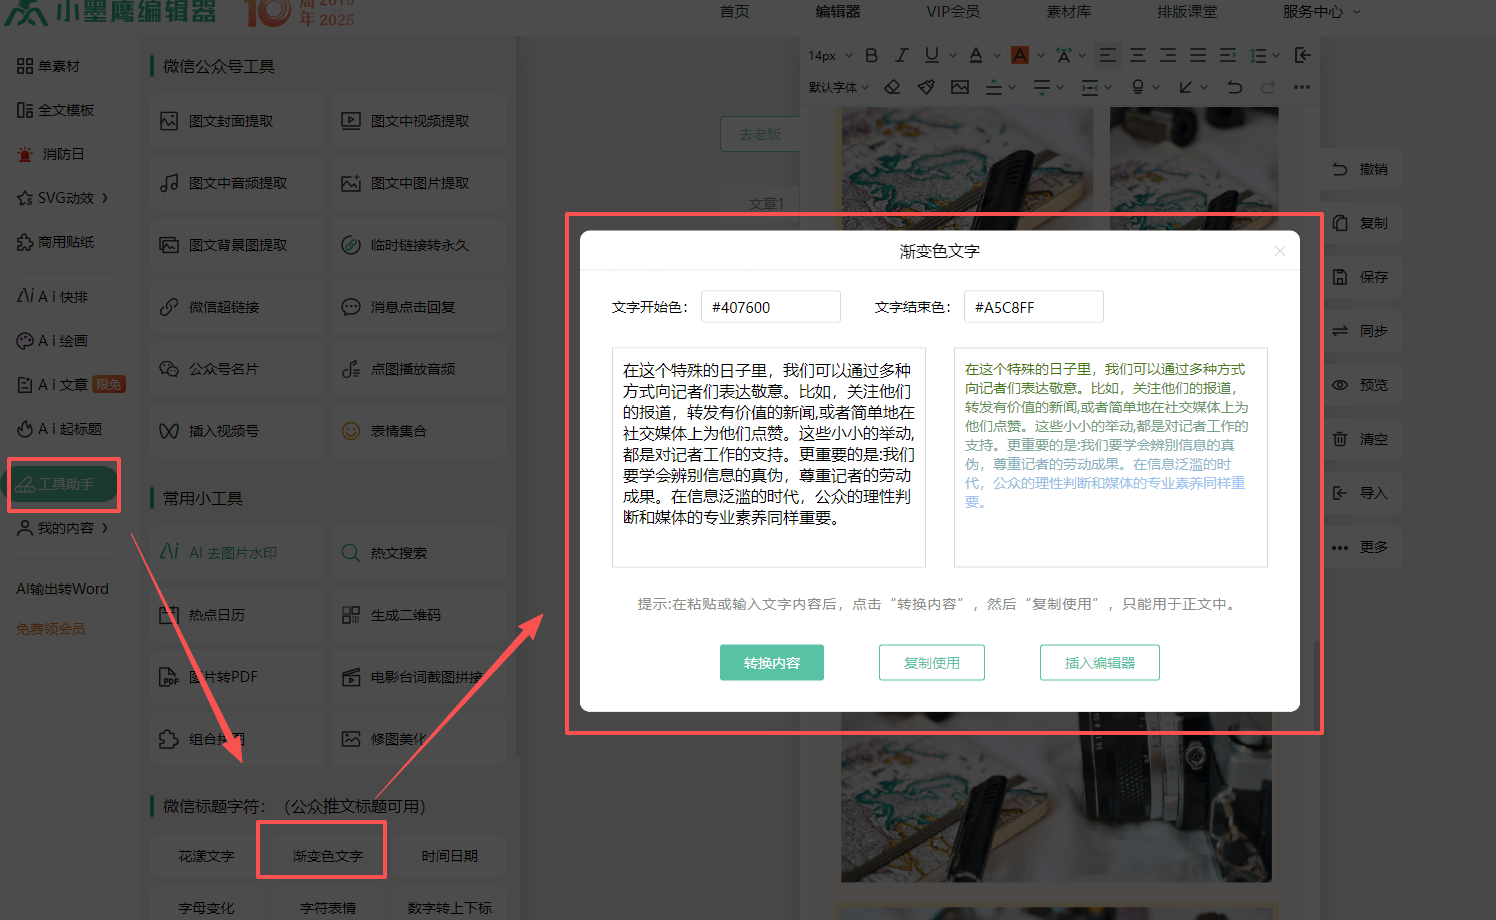Viewport: 1496px width, 920px height.
Task: Click the 保存 save icon
Action: pos(1340,277)
